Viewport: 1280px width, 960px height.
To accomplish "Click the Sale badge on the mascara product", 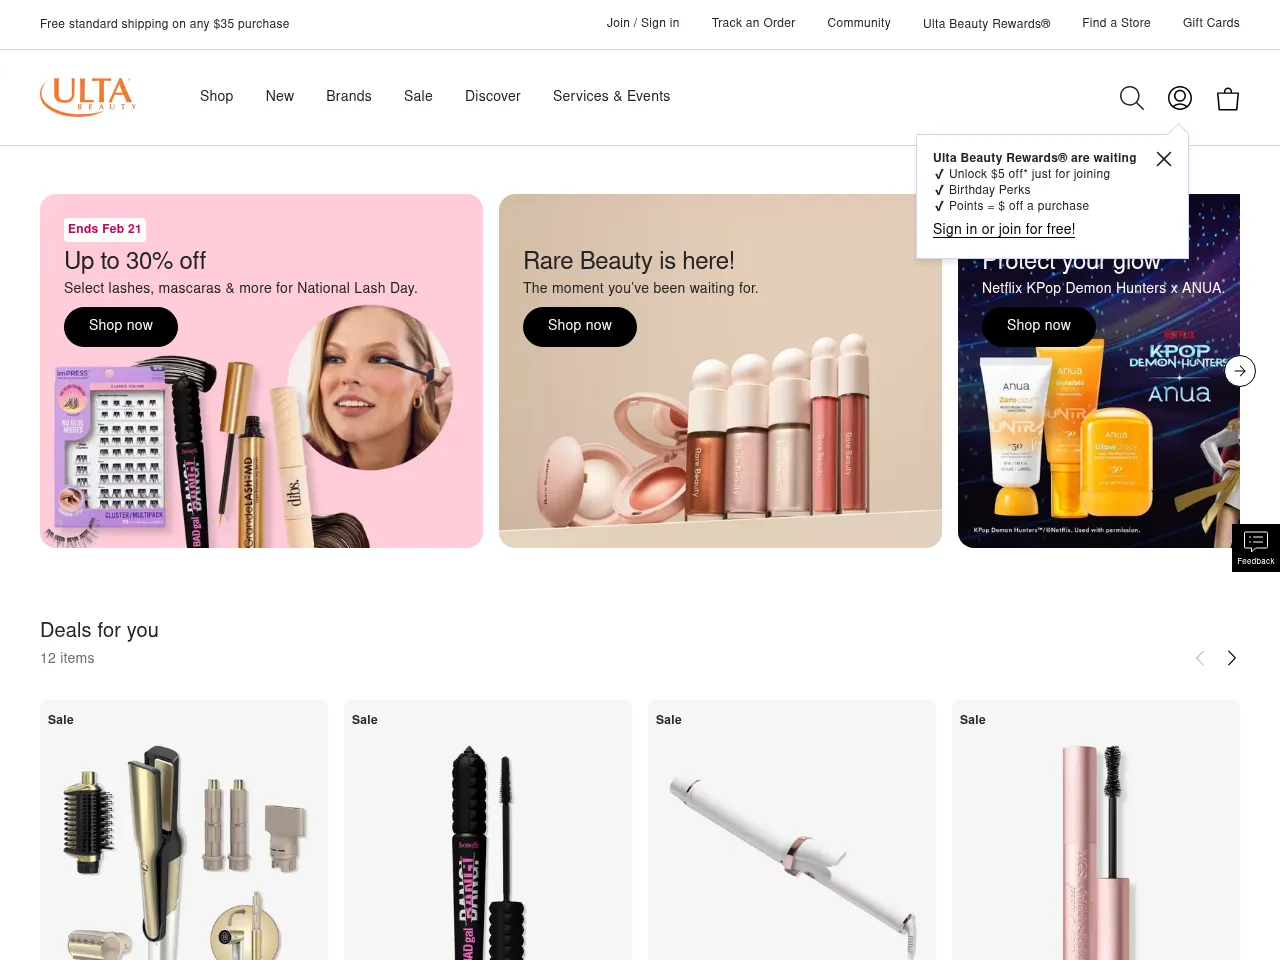I will [365, 720].
